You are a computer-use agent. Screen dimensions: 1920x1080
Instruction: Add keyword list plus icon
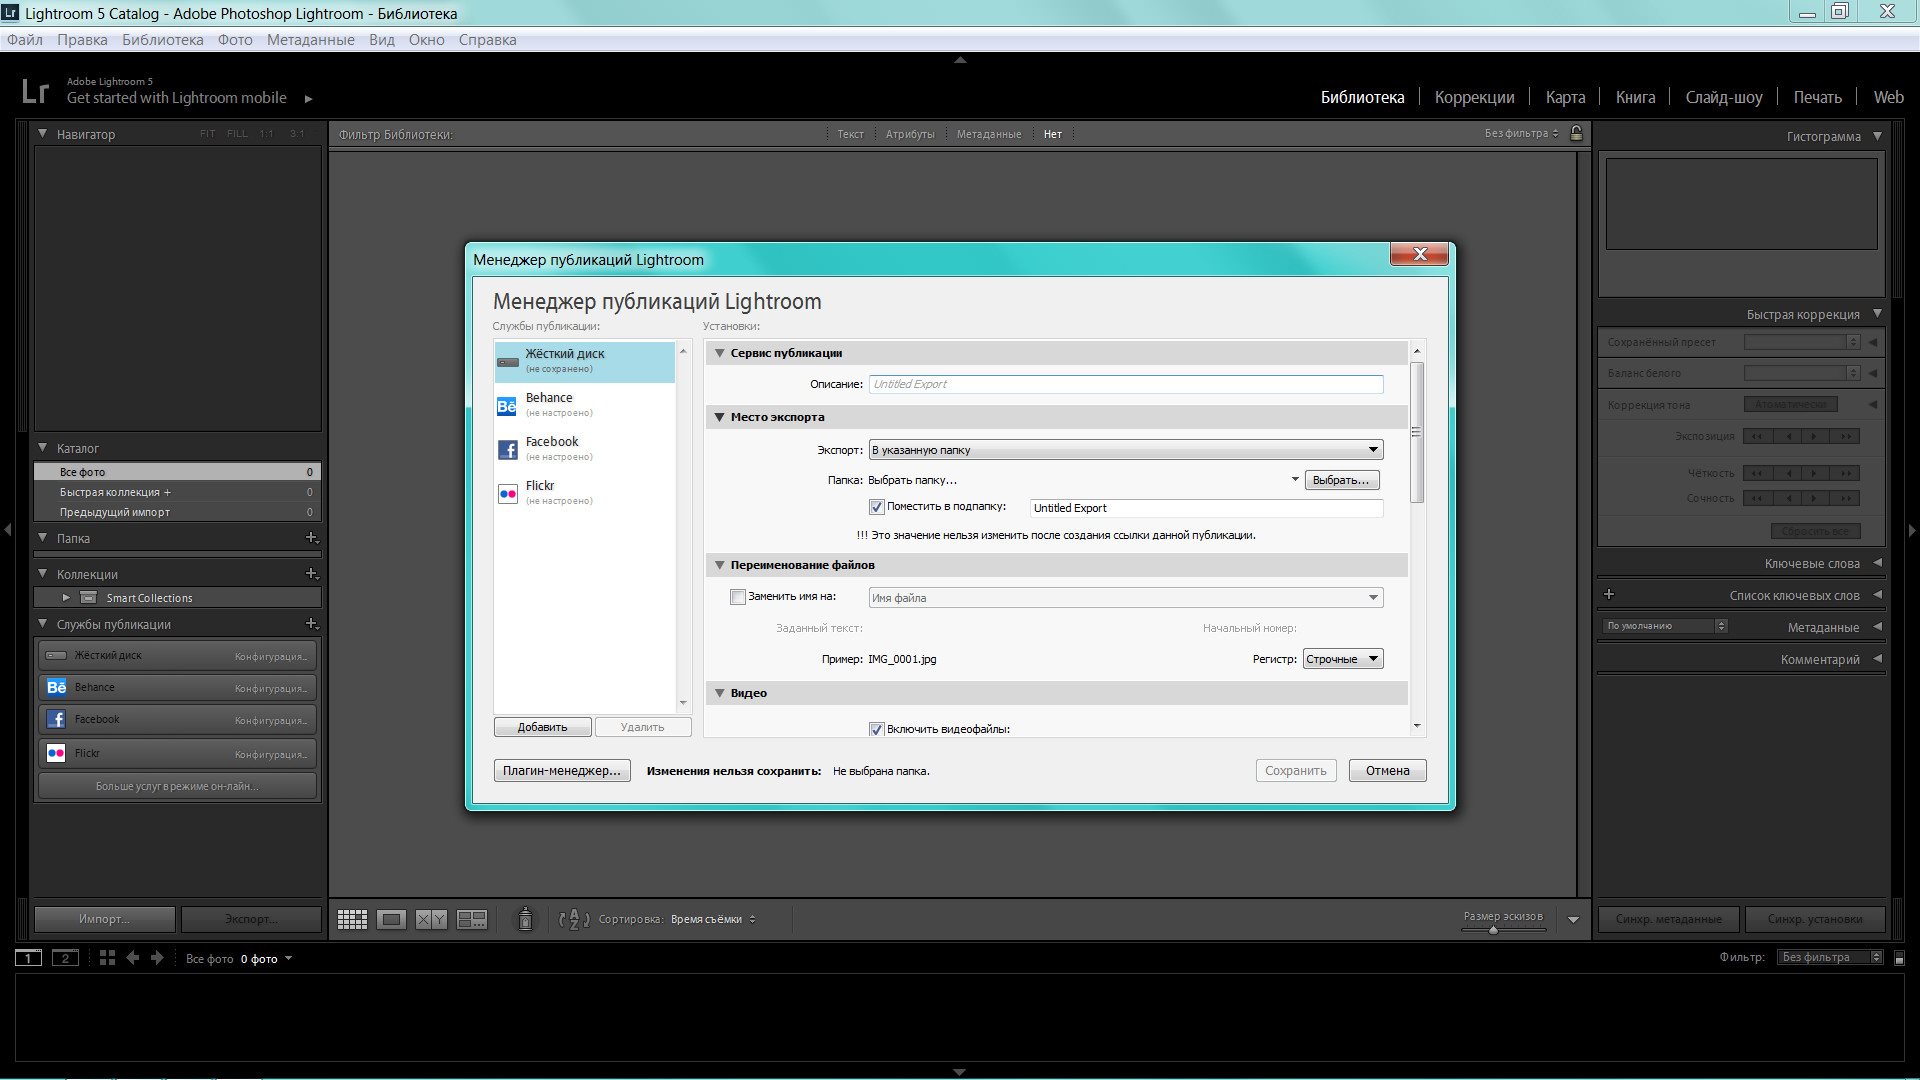coord(1609,594)
